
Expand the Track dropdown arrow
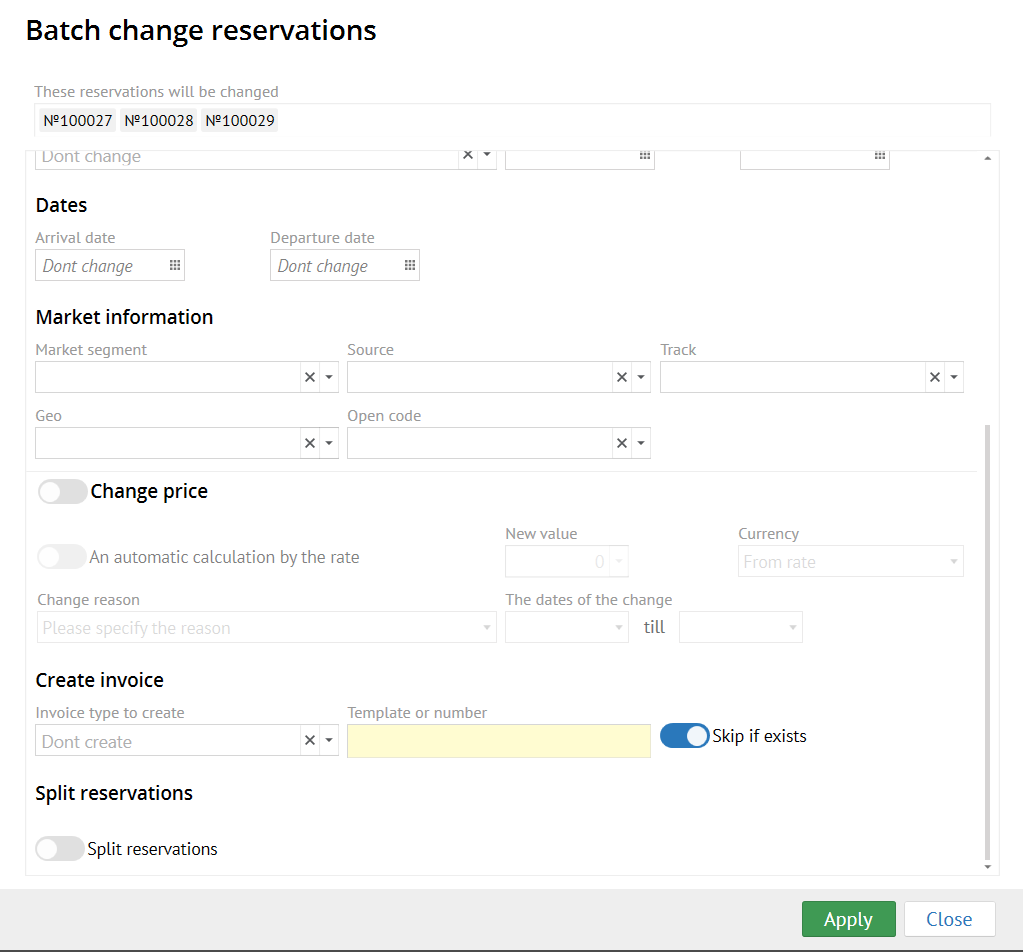(954, 377)
